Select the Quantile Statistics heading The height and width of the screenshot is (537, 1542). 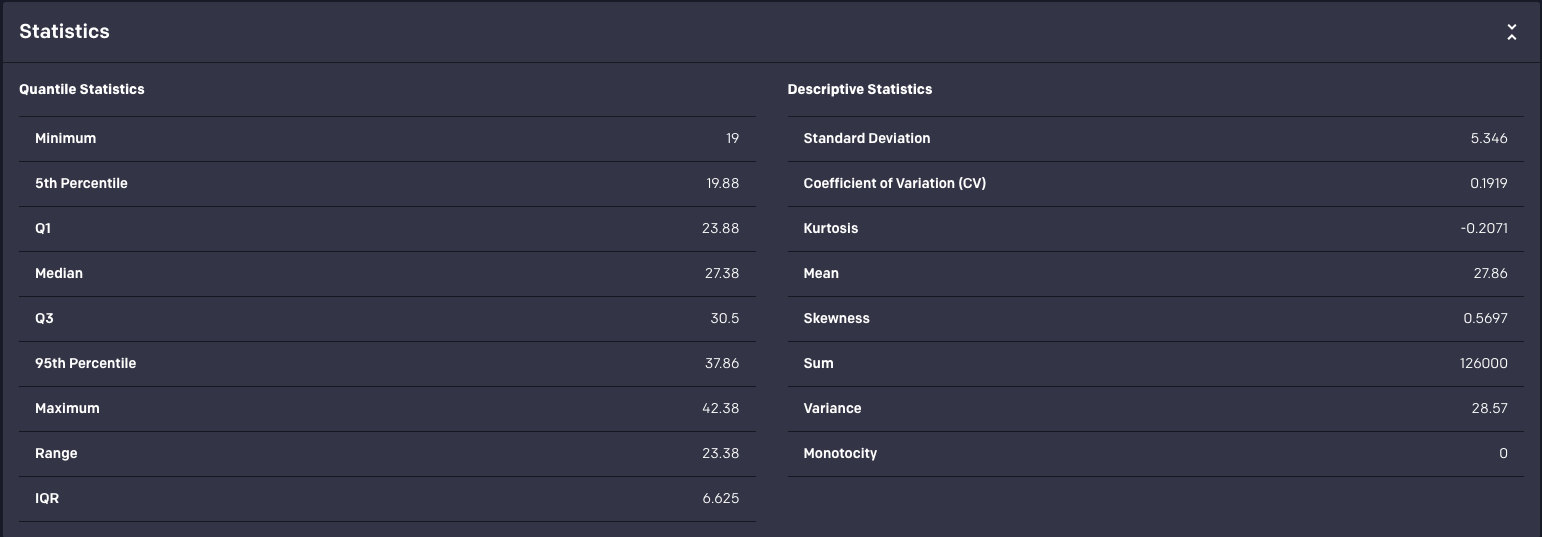pyautogui.click(x=82, y=89)
